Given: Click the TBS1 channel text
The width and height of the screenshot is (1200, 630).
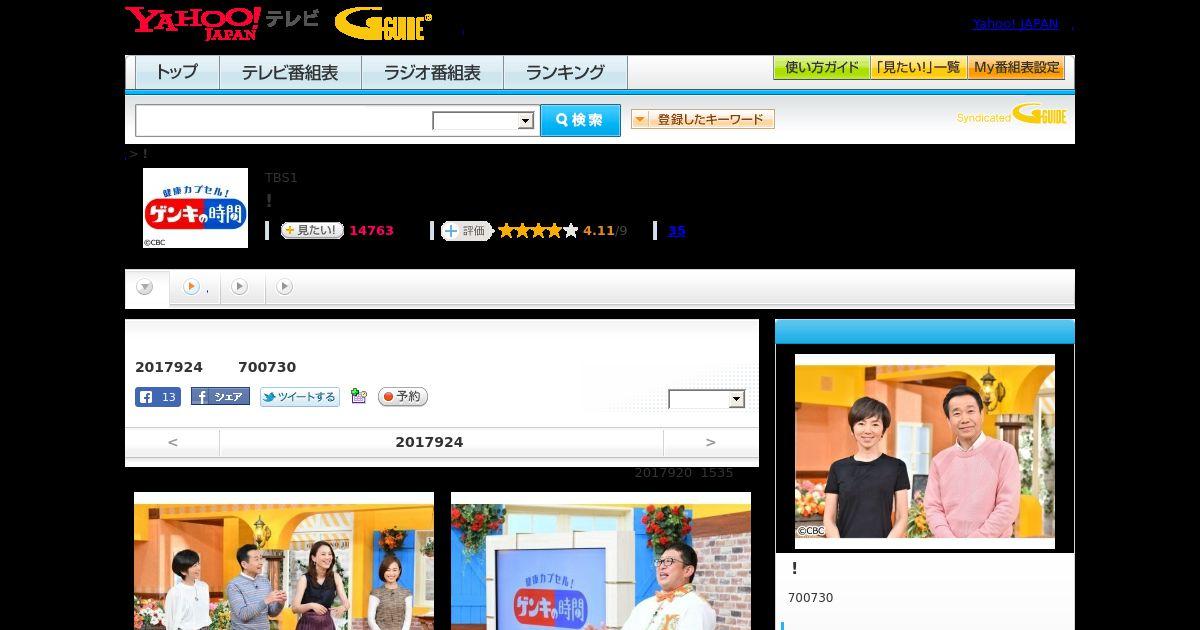Looking at the screenshot, I should (x=281, y=178).
